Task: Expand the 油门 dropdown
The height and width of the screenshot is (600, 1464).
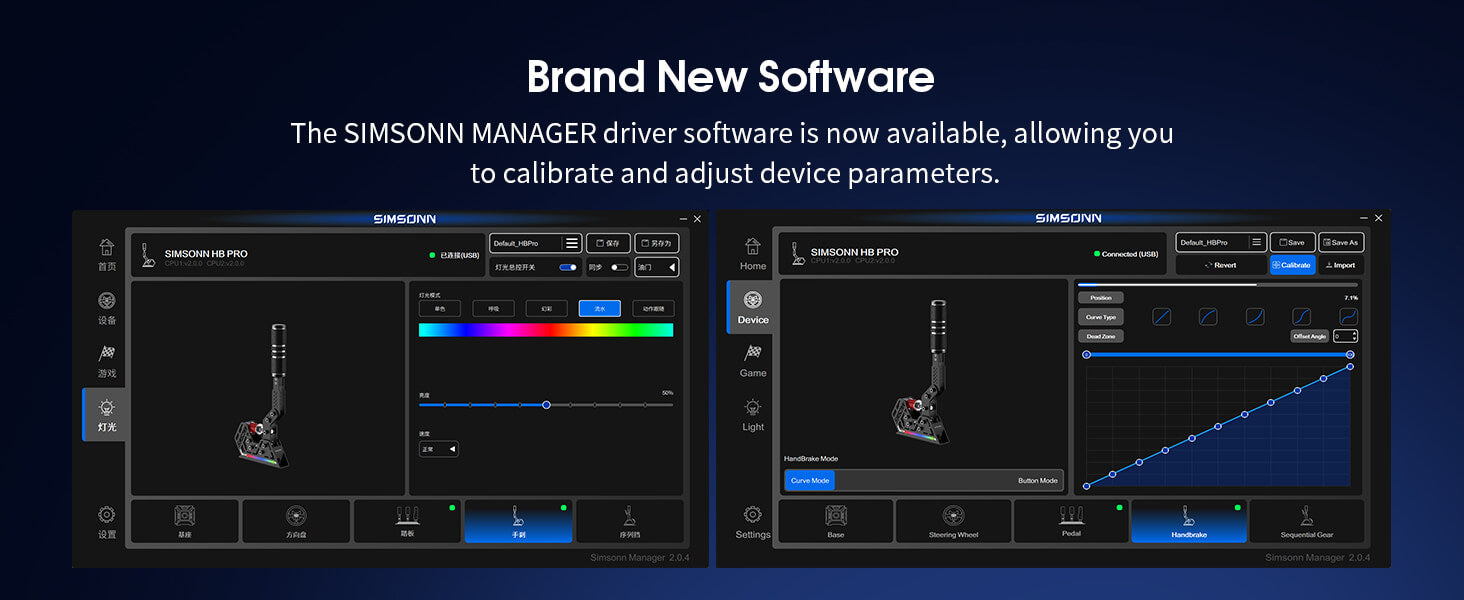Action: click(657, 267)
